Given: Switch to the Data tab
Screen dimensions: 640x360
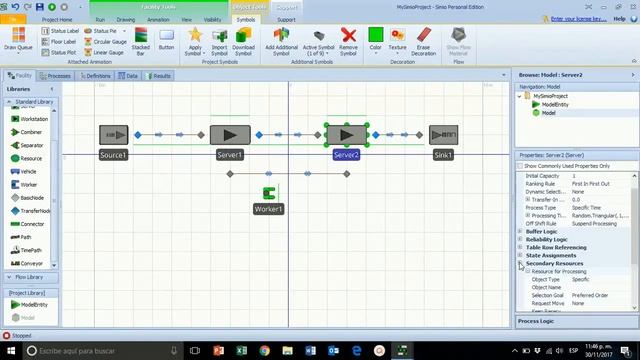Looking at the screenshot, I should (x=128, y=76).
